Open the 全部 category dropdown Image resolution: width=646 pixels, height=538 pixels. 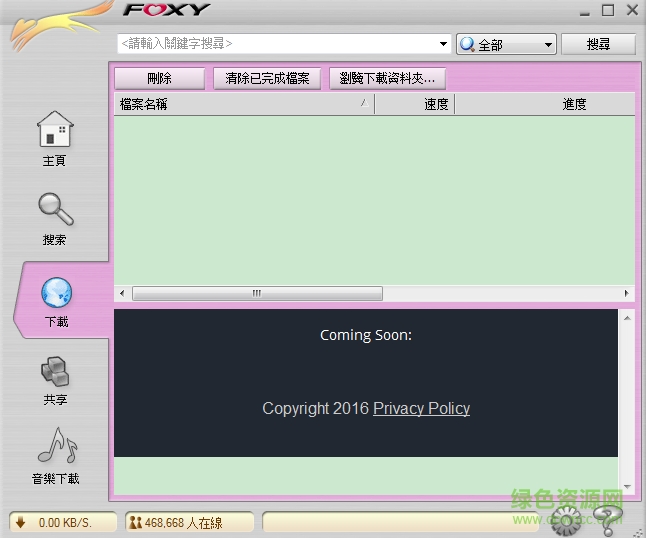tap(506, 45)
